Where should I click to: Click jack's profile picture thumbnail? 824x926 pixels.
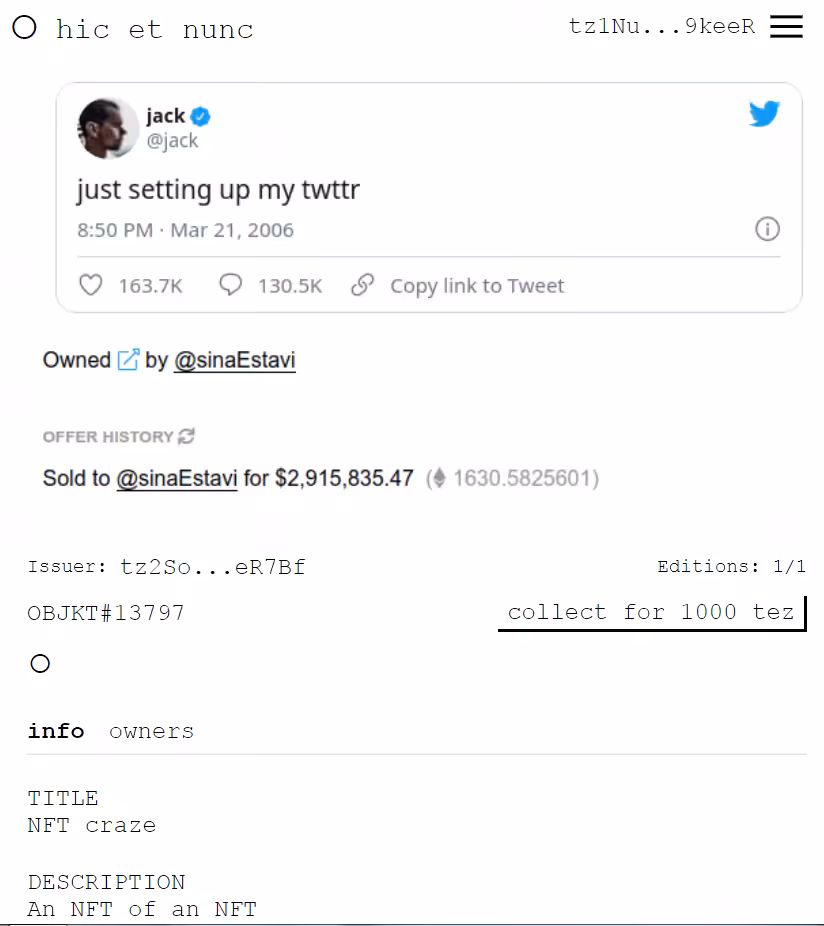pyautogui.click(x=108, y=128)
